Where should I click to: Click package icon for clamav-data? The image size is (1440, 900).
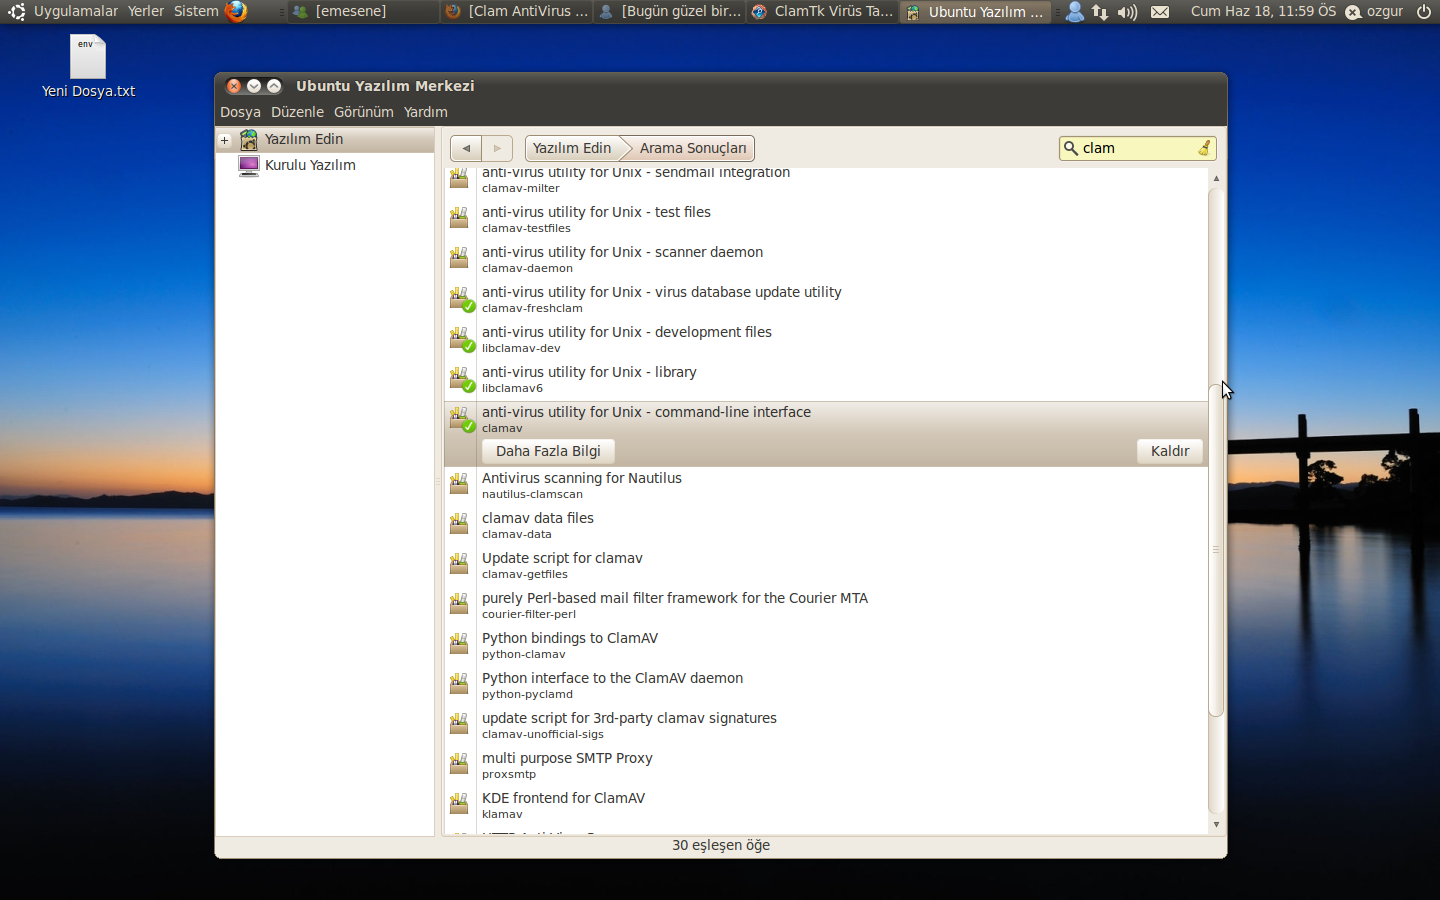click(459, 524)
